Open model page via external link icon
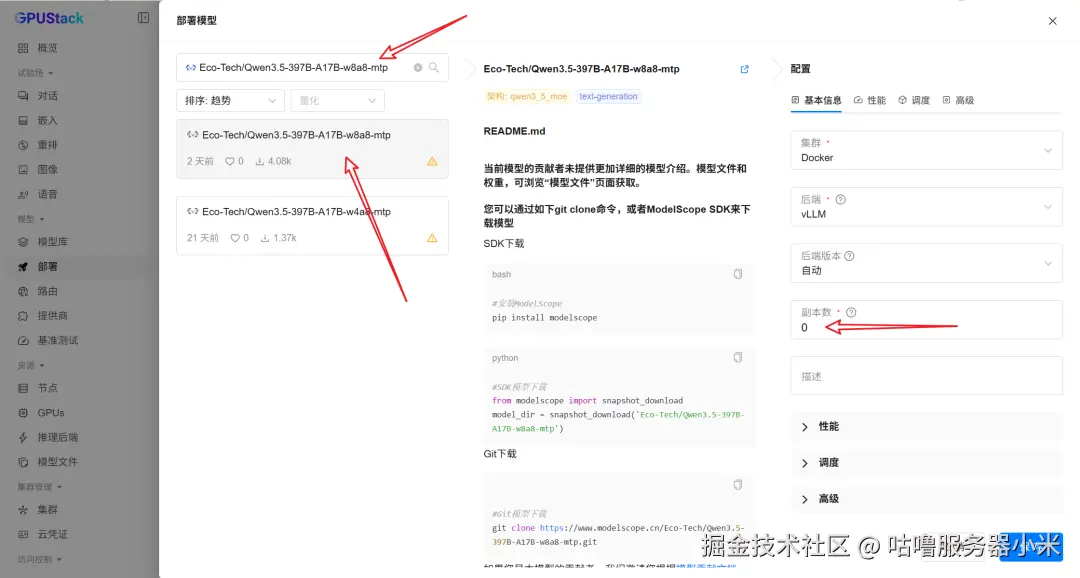The width and height of the screenshot is (1080, 578). click(745, 69)
